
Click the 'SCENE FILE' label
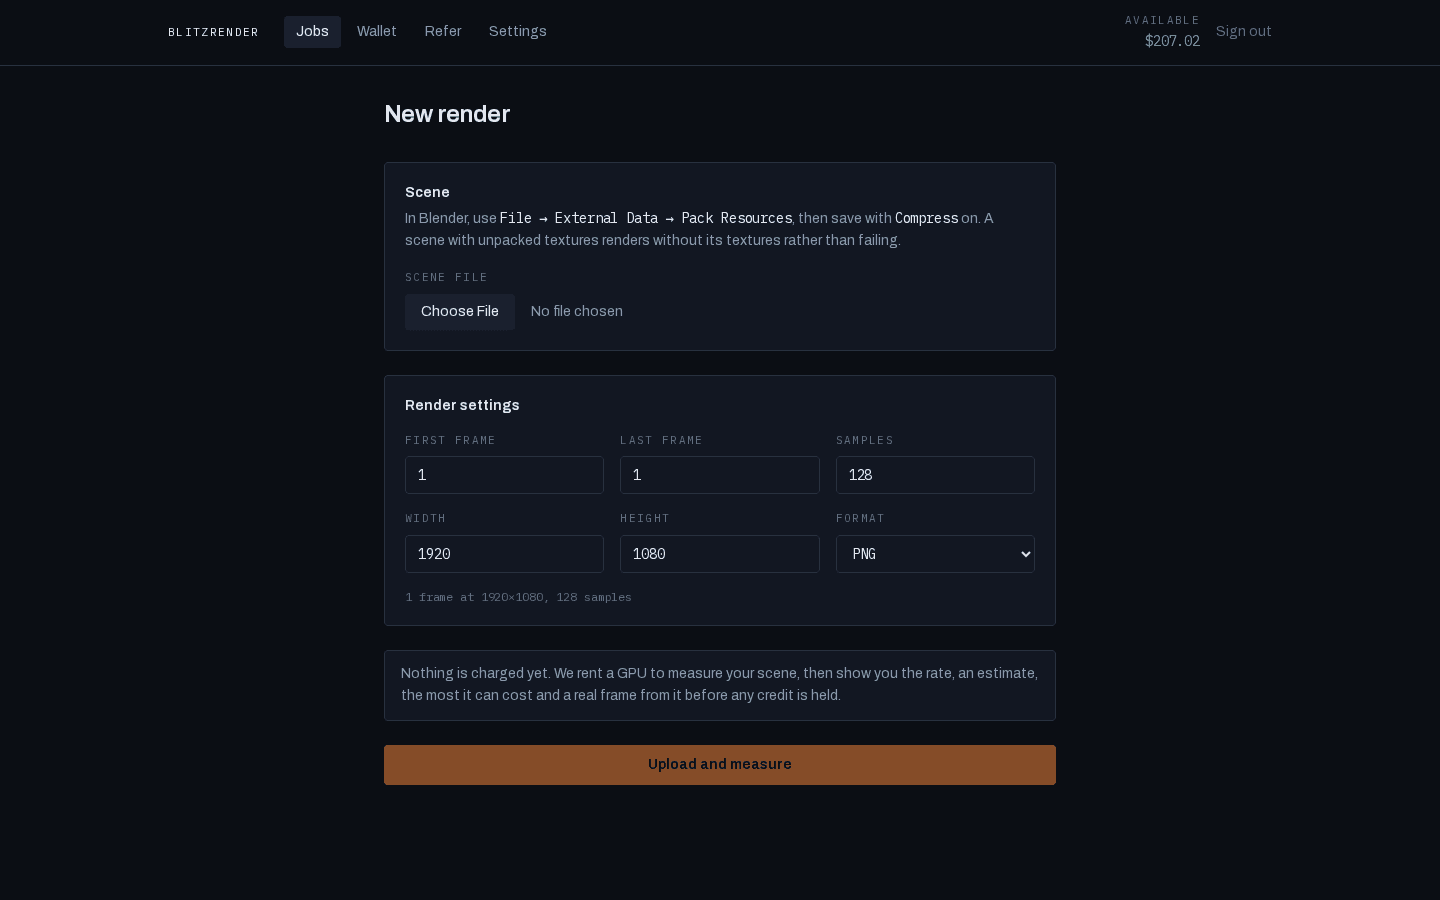click(446, 277)
